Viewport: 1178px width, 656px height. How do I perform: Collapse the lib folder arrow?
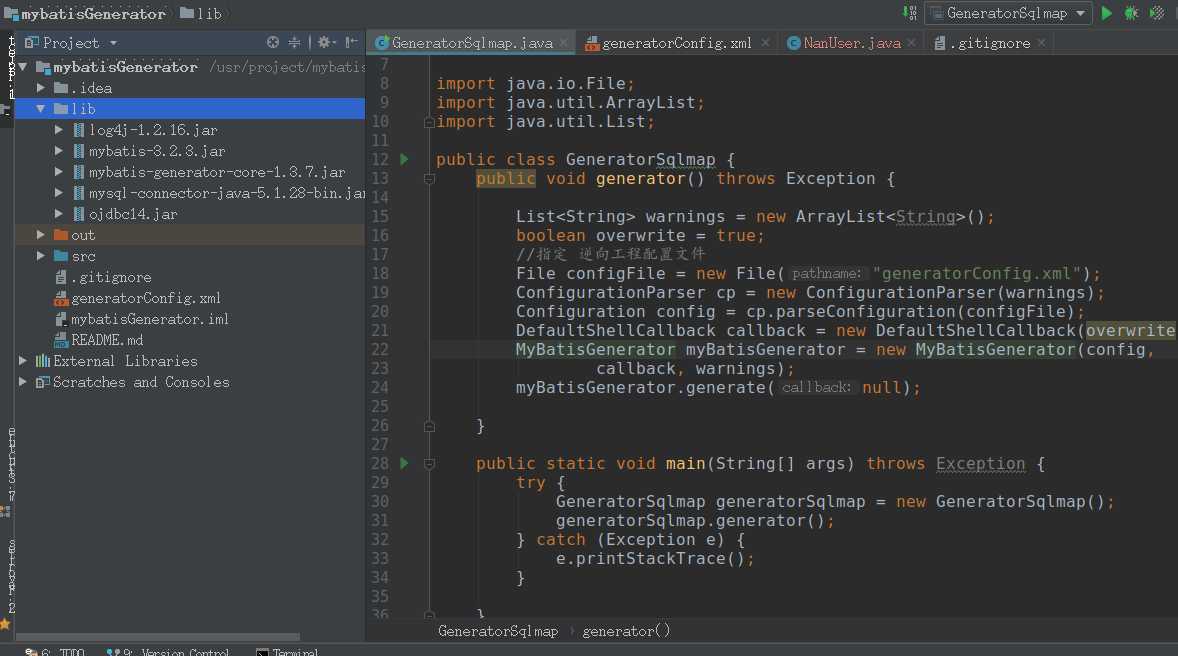coord(41,109)
